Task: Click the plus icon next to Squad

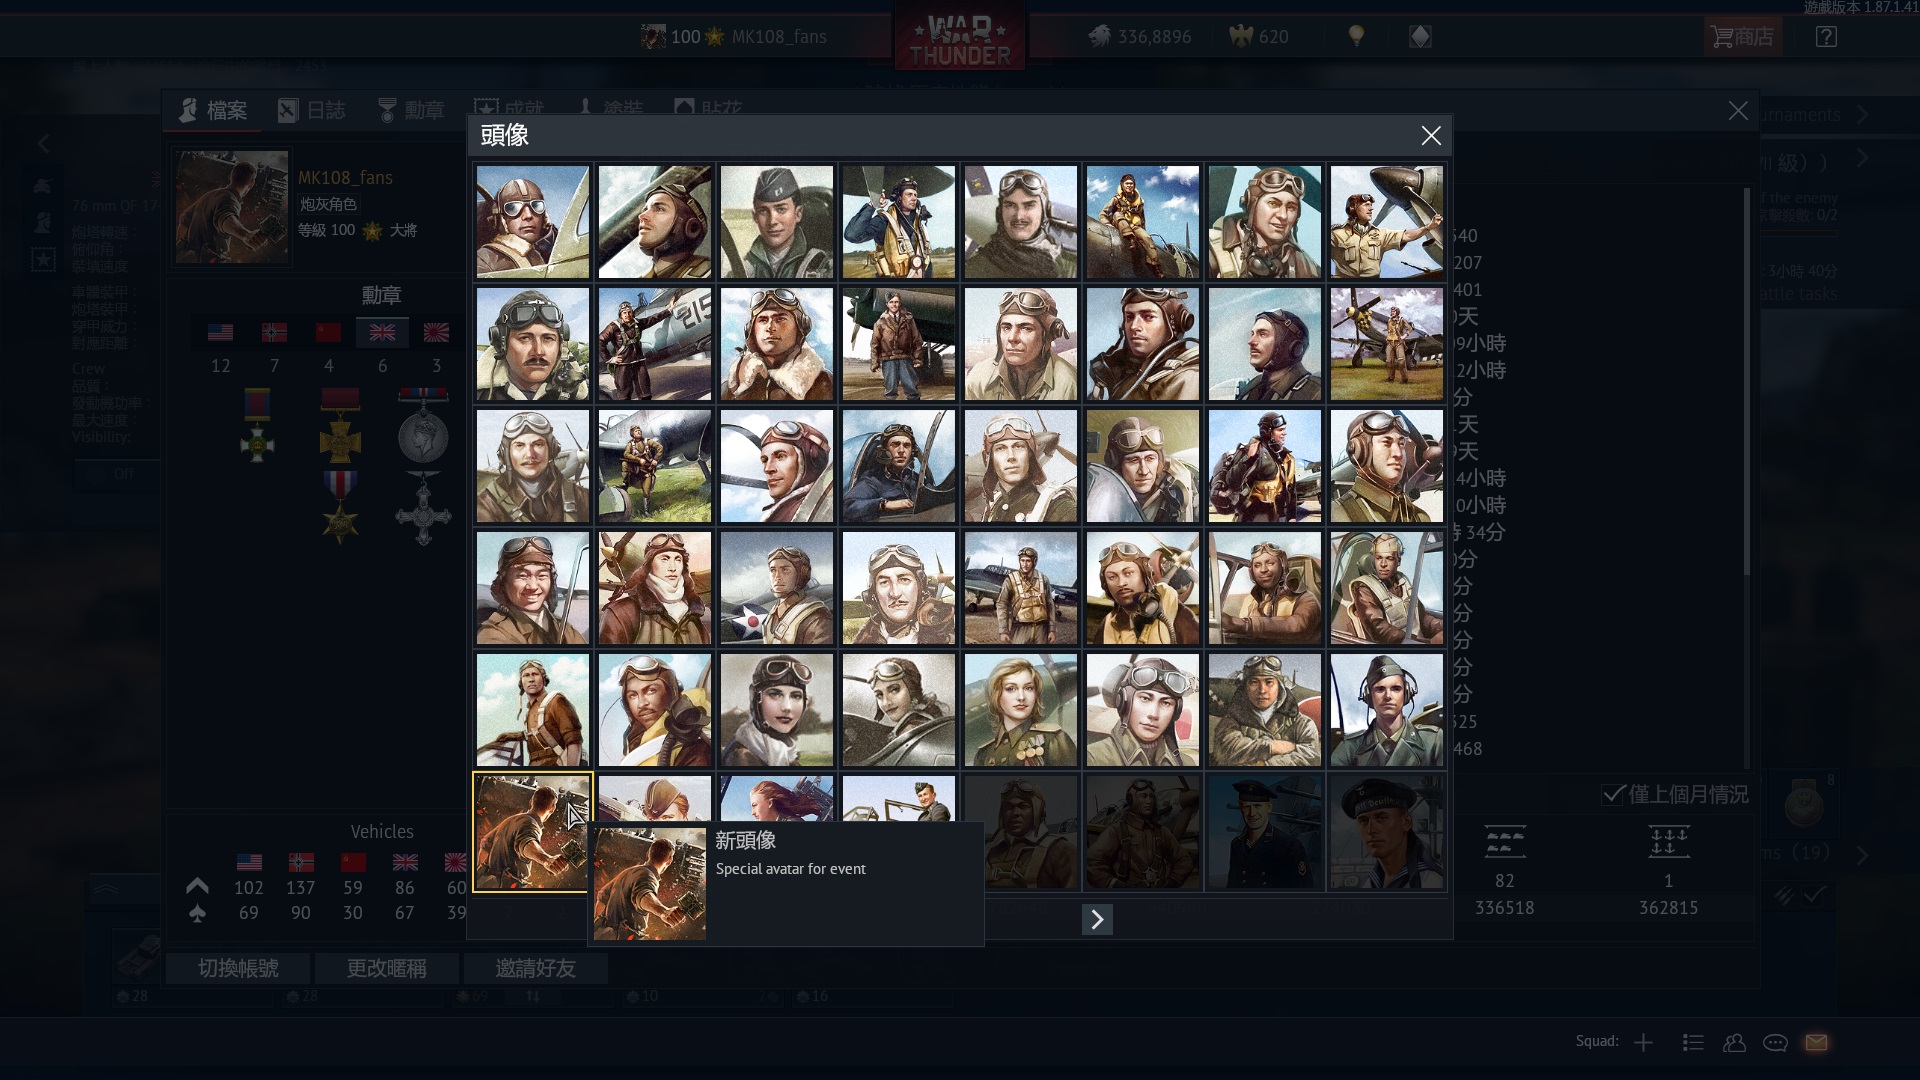Action: tap(1643, 1042)
